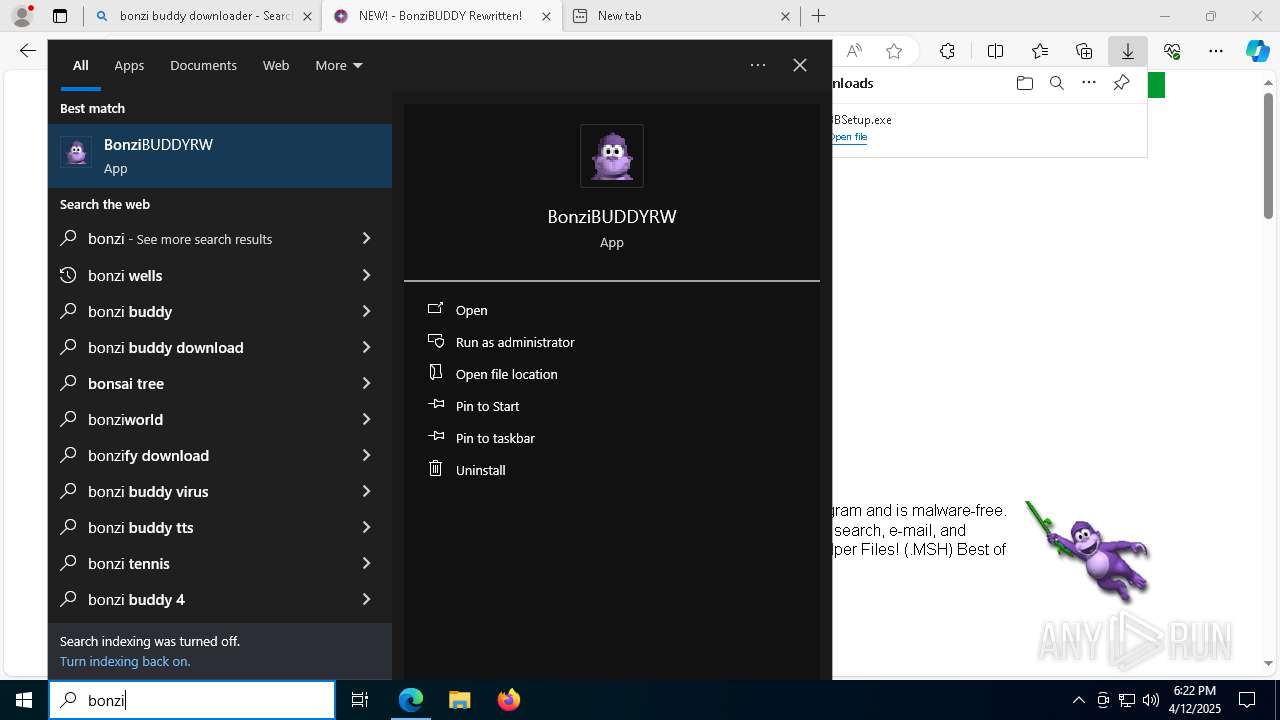Open Edge Browser essentials icon
The width and height of the screenshot is (1280, 720).
1172,51
